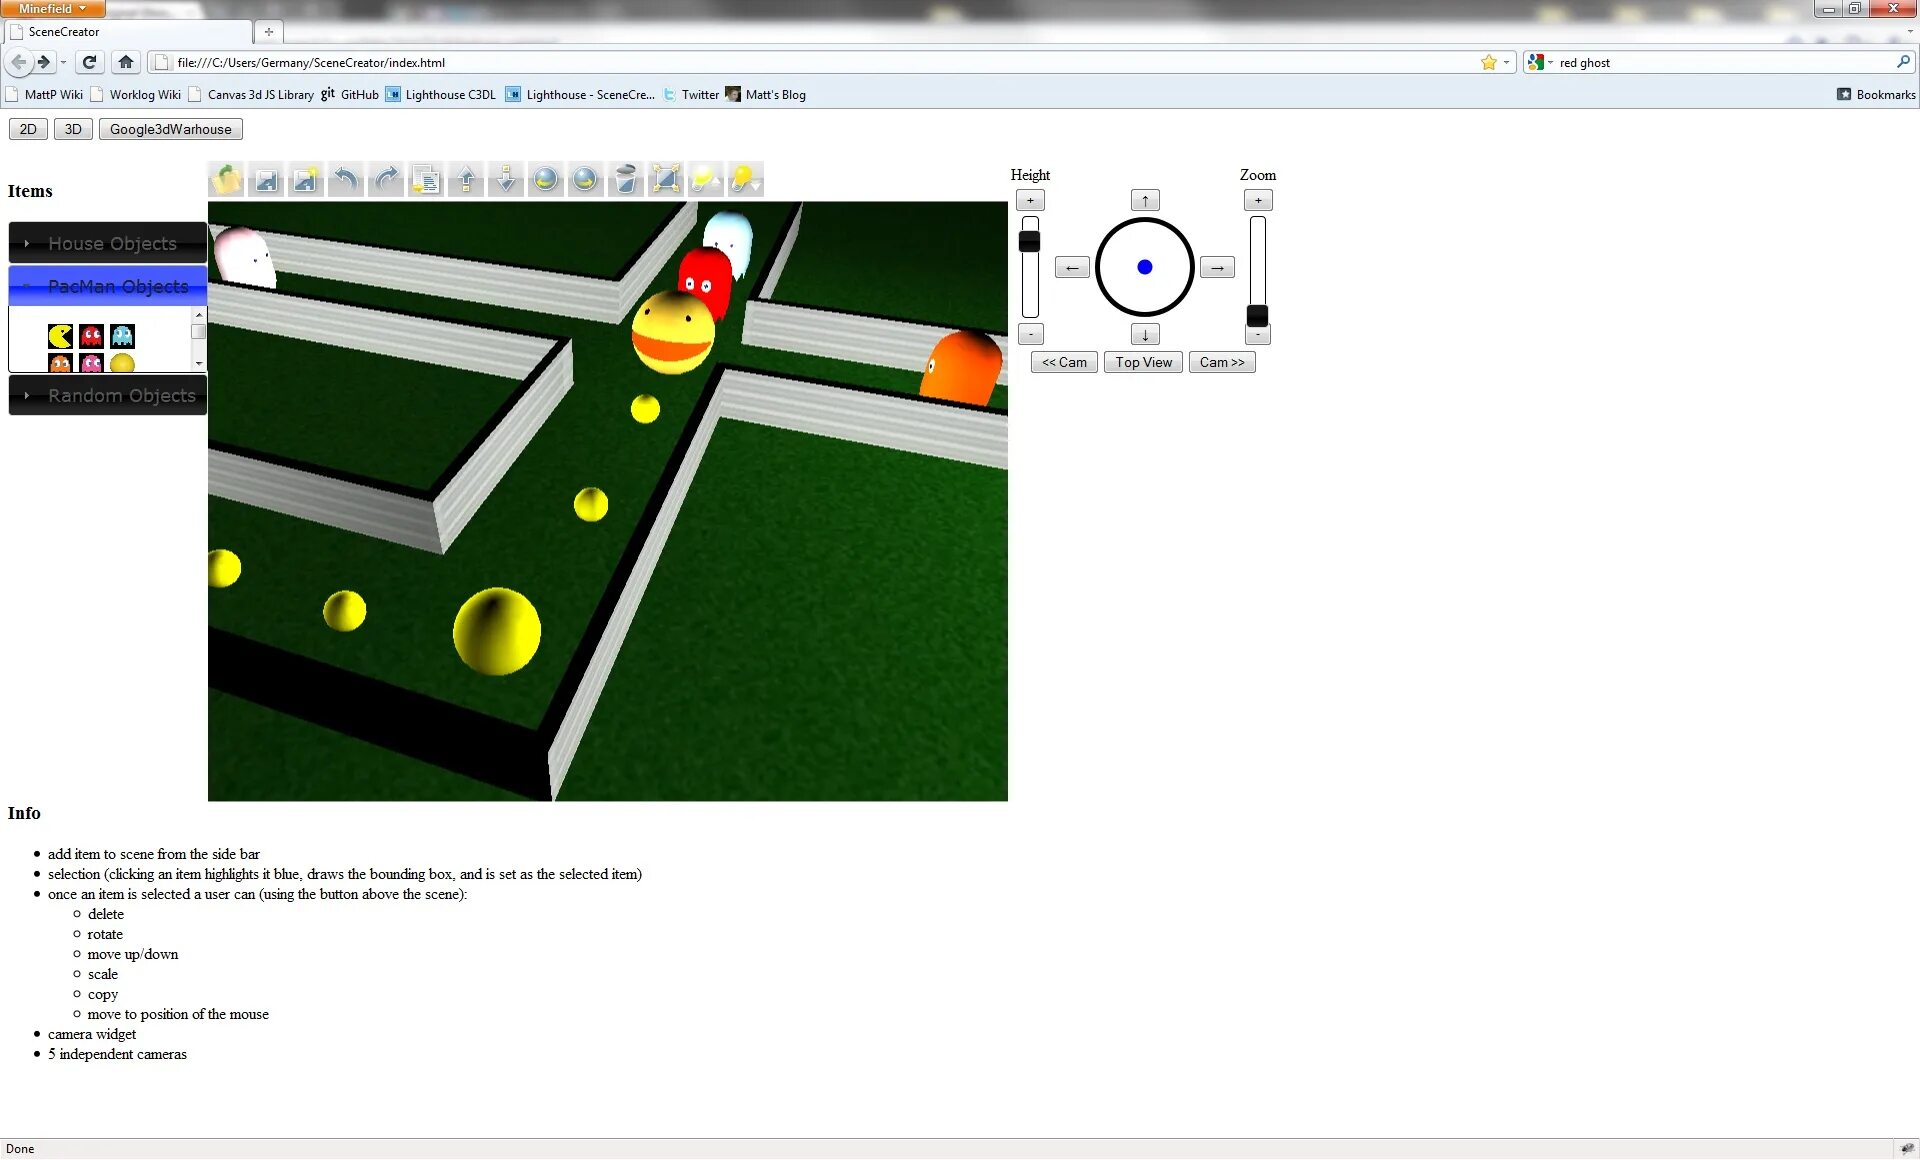1920x1160 pixels.
Task: Switch to 3D mode
Action: tap(73, 129)
